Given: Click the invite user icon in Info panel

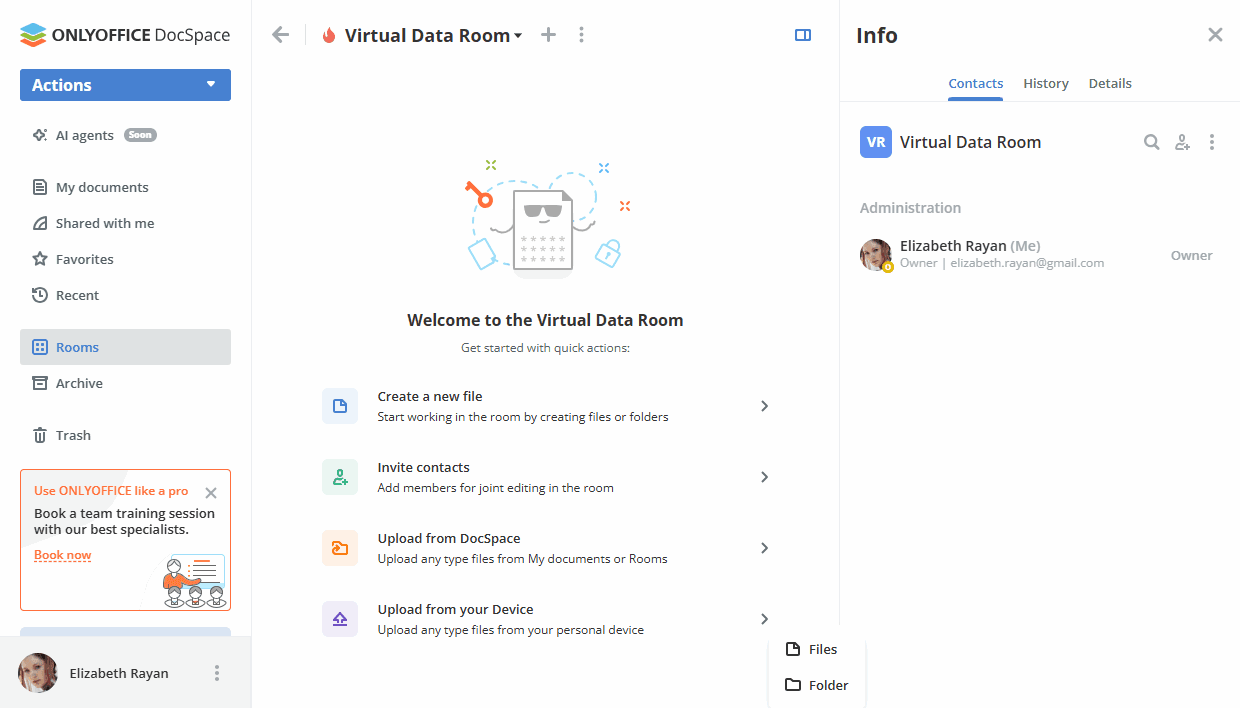Looking at the screenshot, I should coord(1182,142).
